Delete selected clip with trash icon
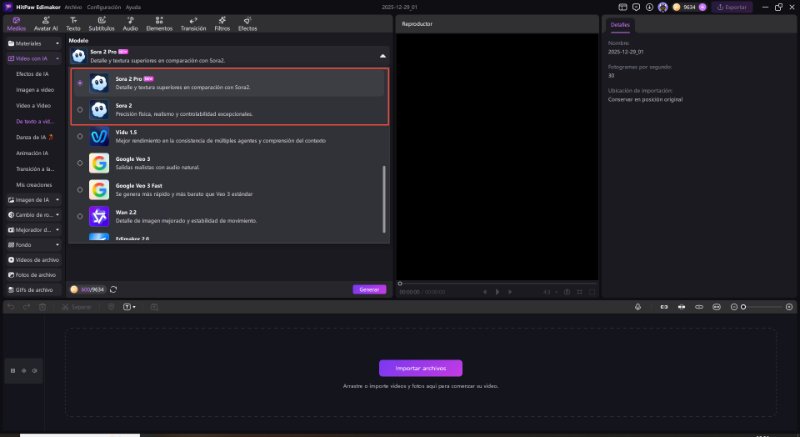The height and width of the screenshot is (437, 800). pos(43,307)
